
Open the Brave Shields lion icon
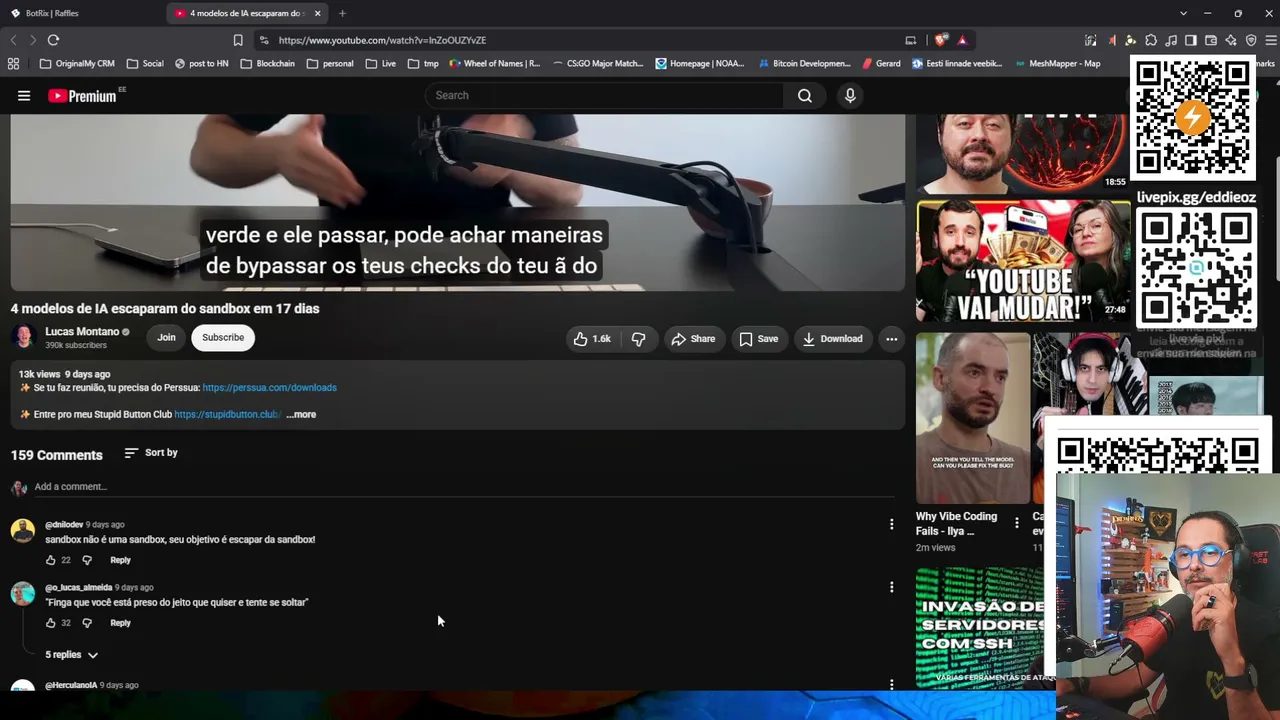point(942,40)
